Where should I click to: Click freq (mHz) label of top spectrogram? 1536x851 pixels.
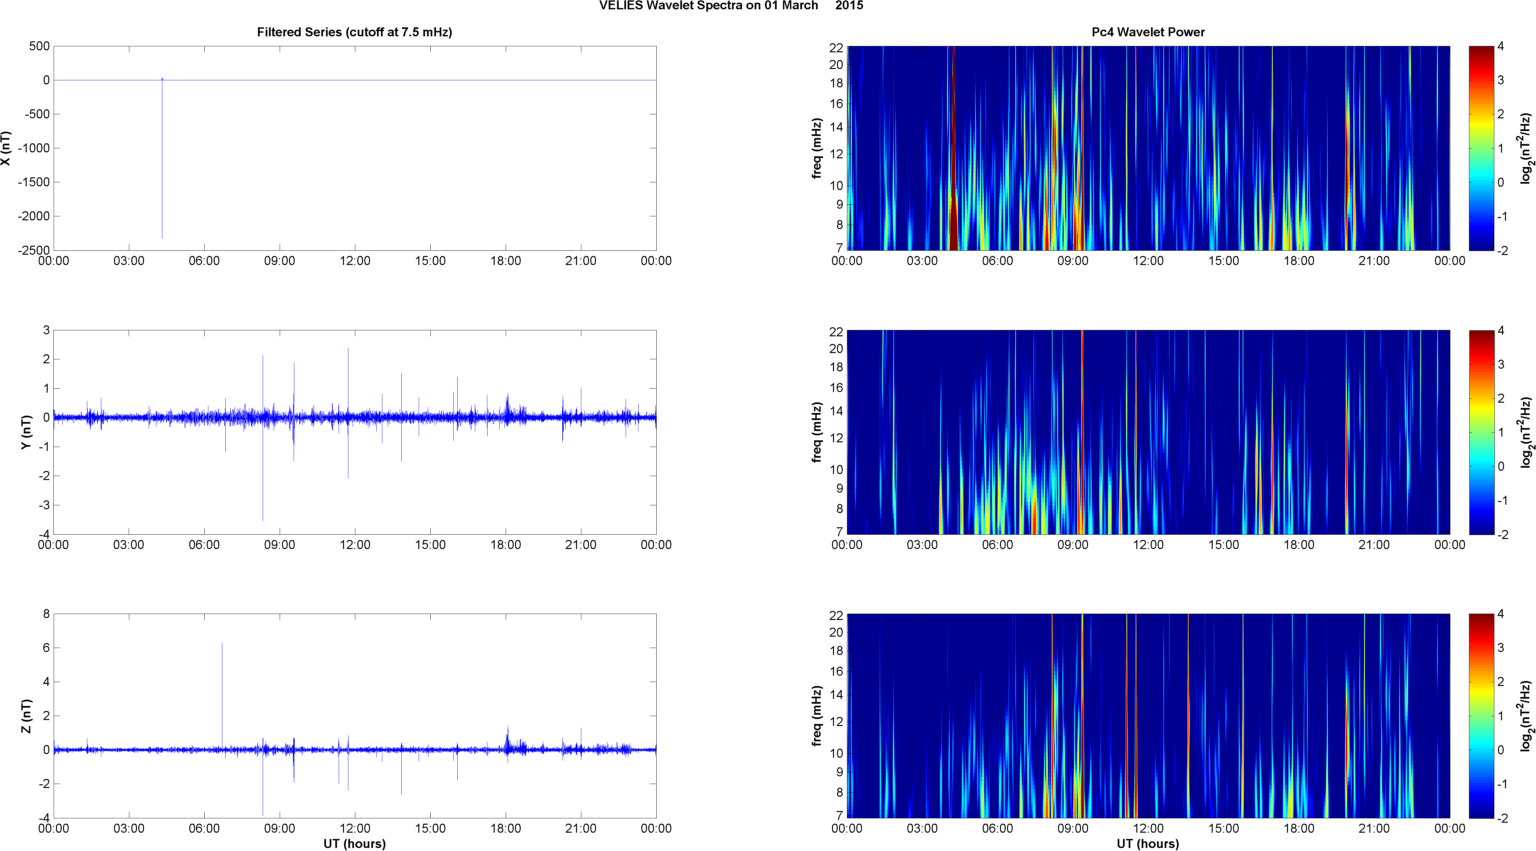[817, 148]
